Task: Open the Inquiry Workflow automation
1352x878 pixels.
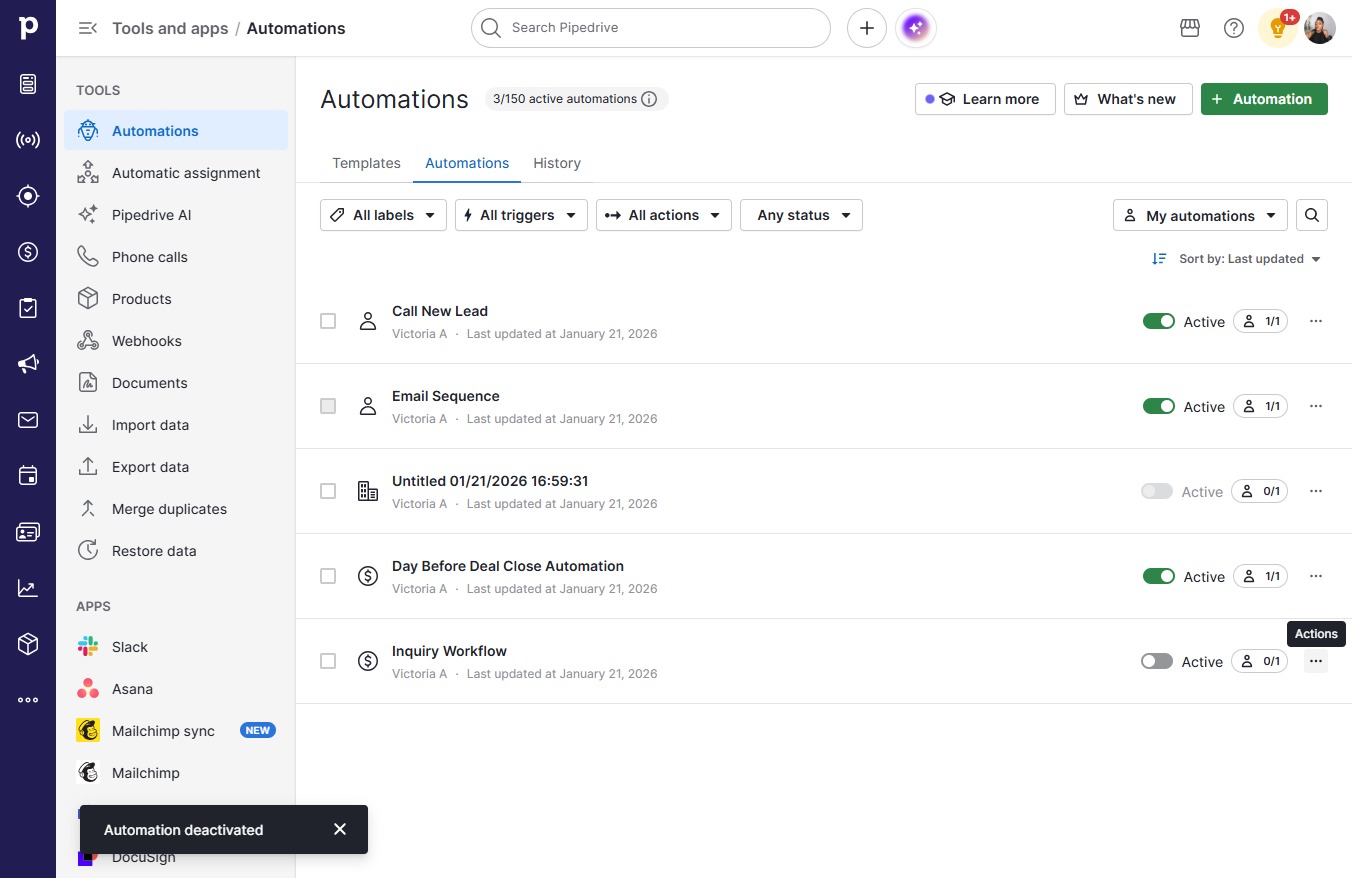Action: click(x=449, y=651)
